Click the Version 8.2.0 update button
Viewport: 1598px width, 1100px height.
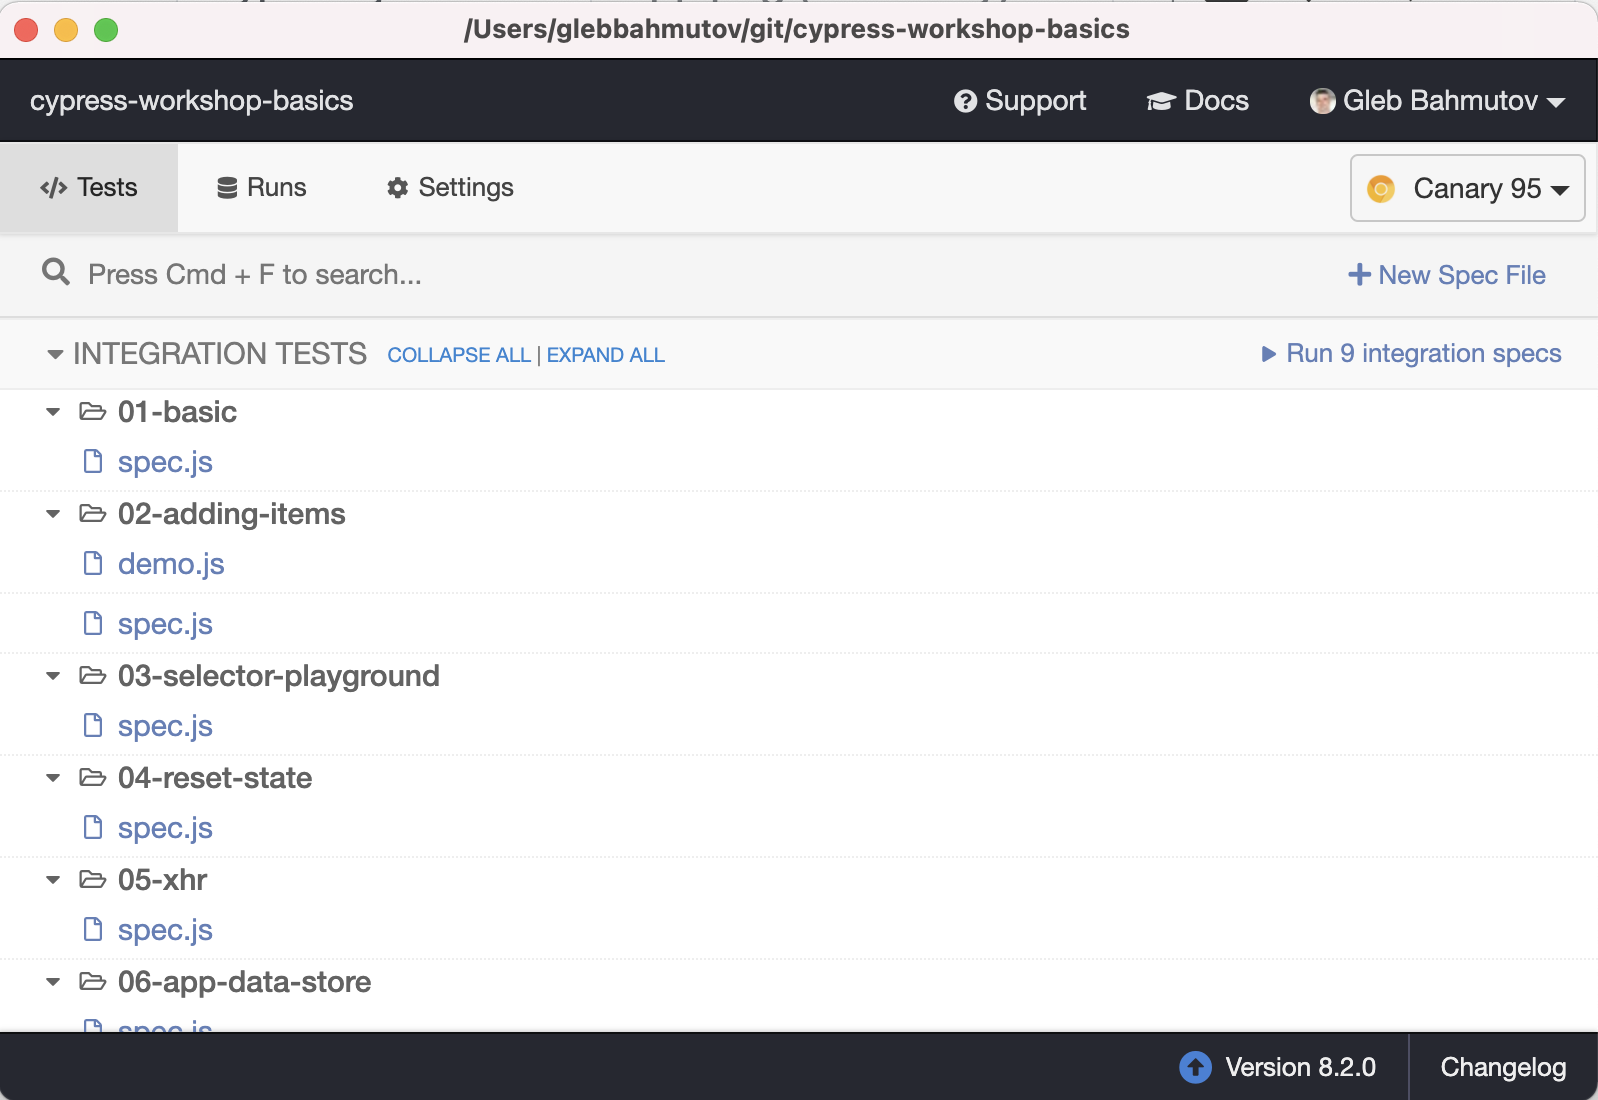click(x=1278, y=1068)
